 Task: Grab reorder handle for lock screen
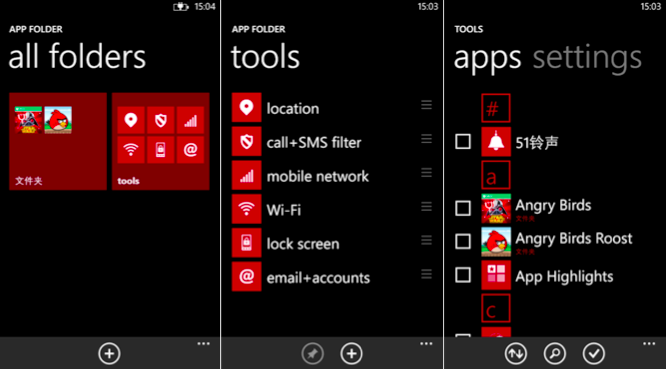pyautogui.click(x=426, y=240)
